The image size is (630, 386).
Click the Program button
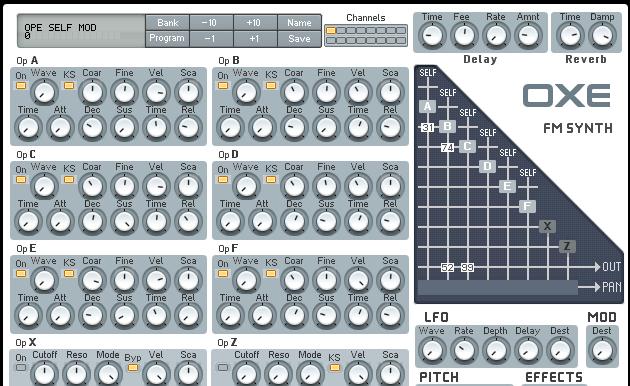click(167, 39)
